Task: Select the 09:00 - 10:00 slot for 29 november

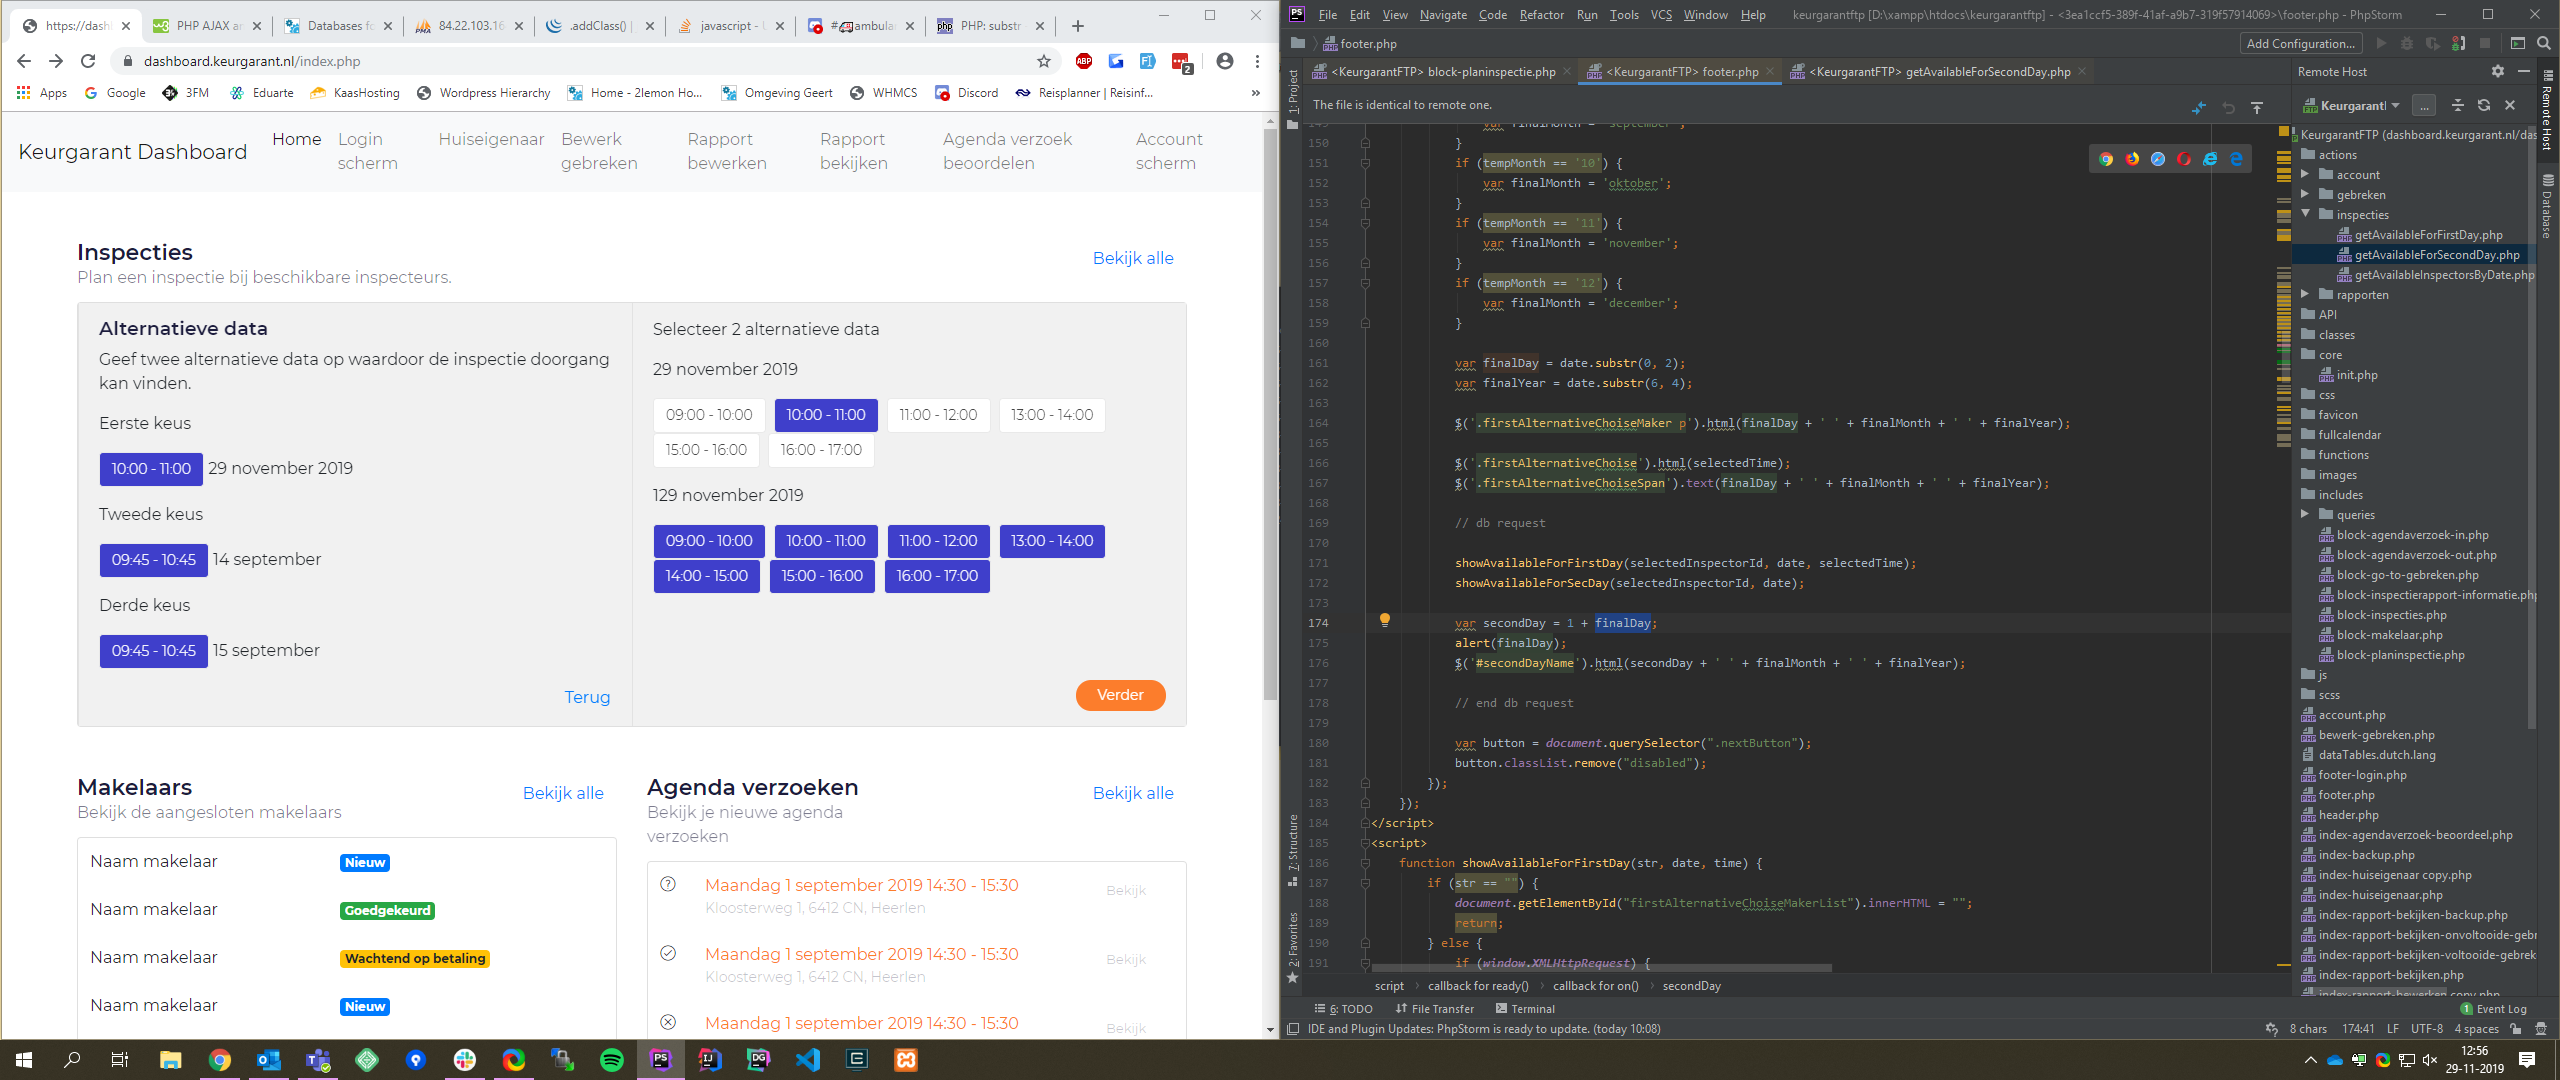Action: (709, 415)
